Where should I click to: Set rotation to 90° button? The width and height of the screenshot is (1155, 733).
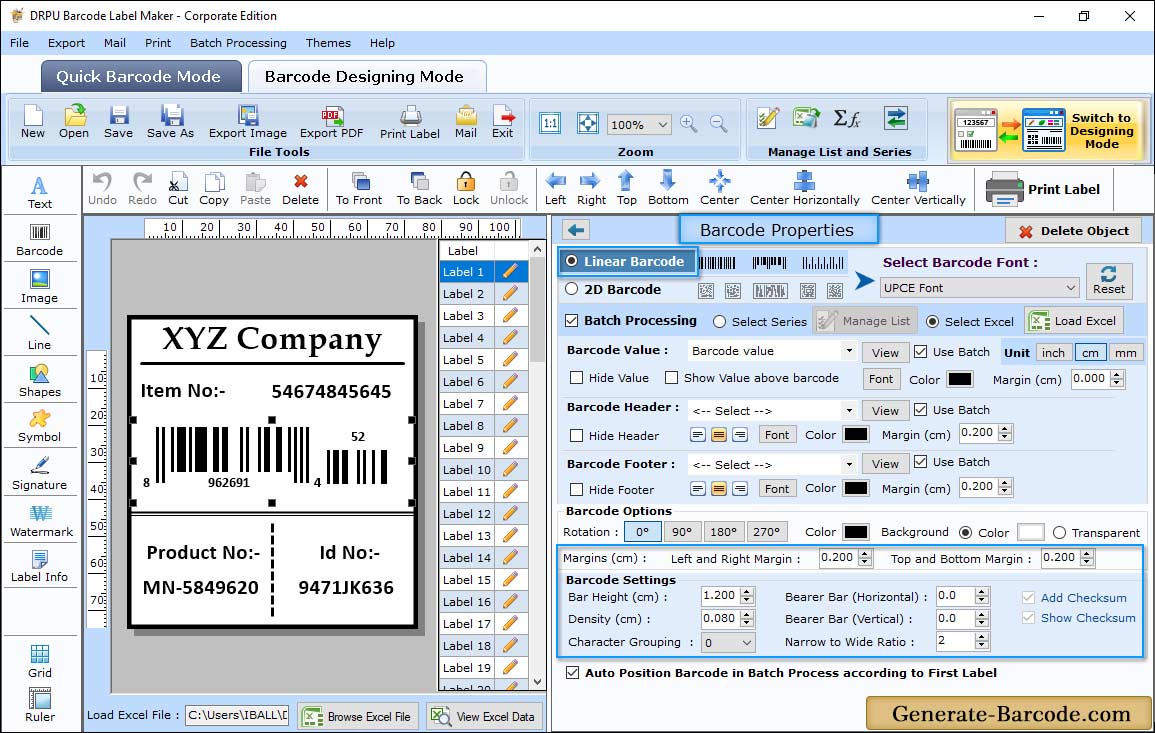[x=682, y=532]
